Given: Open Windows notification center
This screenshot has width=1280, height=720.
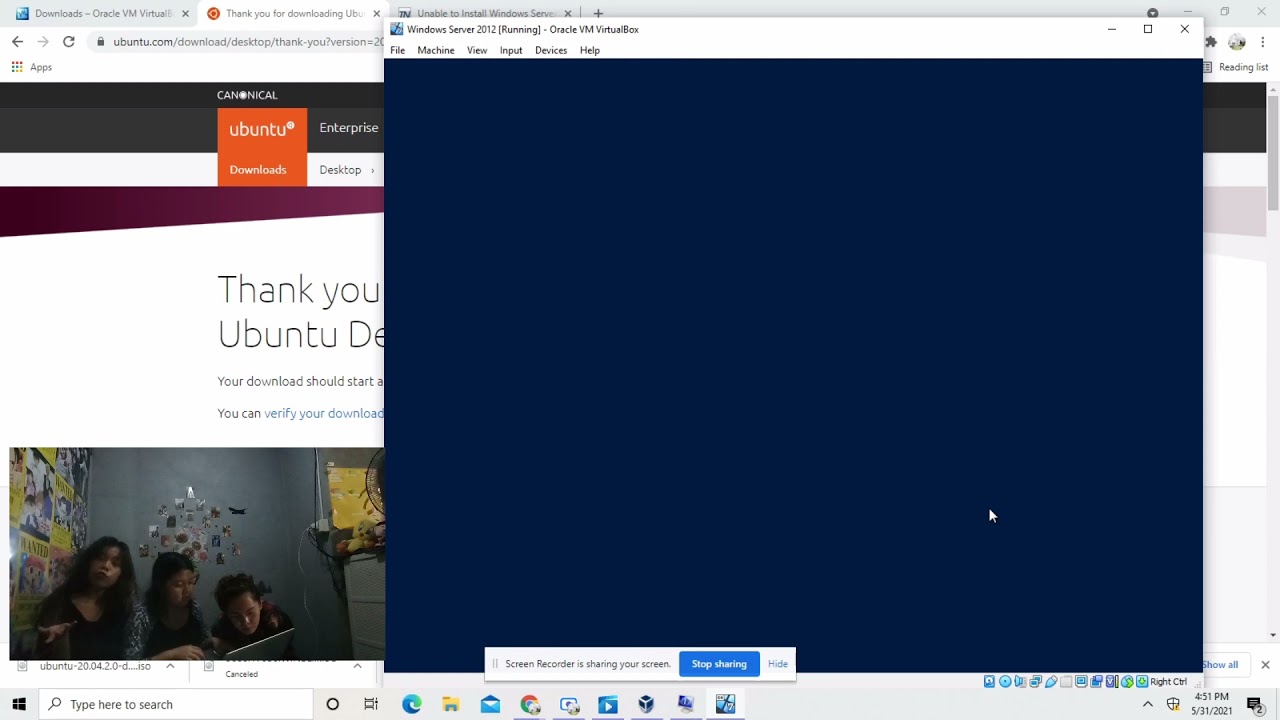Looking at the screenshot, I should coord(1255,704).
